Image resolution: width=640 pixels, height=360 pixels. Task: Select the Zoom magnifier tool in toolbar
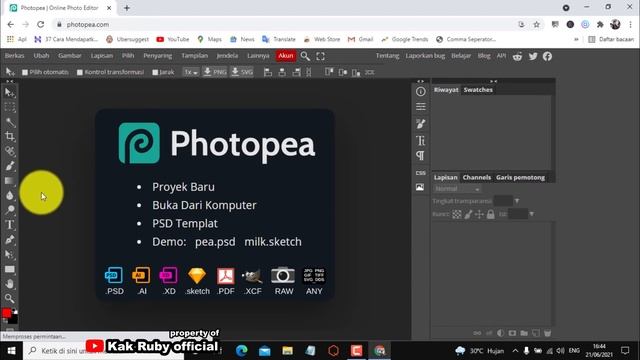(9, 298)
